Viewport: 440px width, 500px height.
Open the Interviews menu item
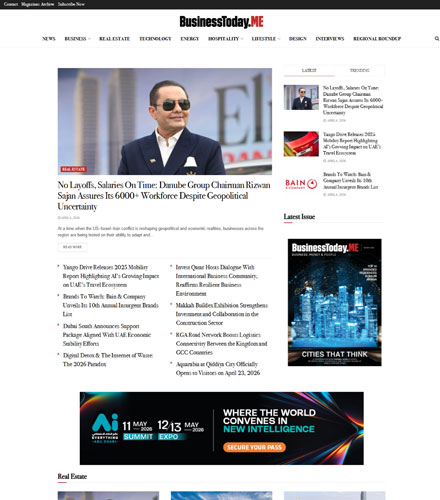330,39
